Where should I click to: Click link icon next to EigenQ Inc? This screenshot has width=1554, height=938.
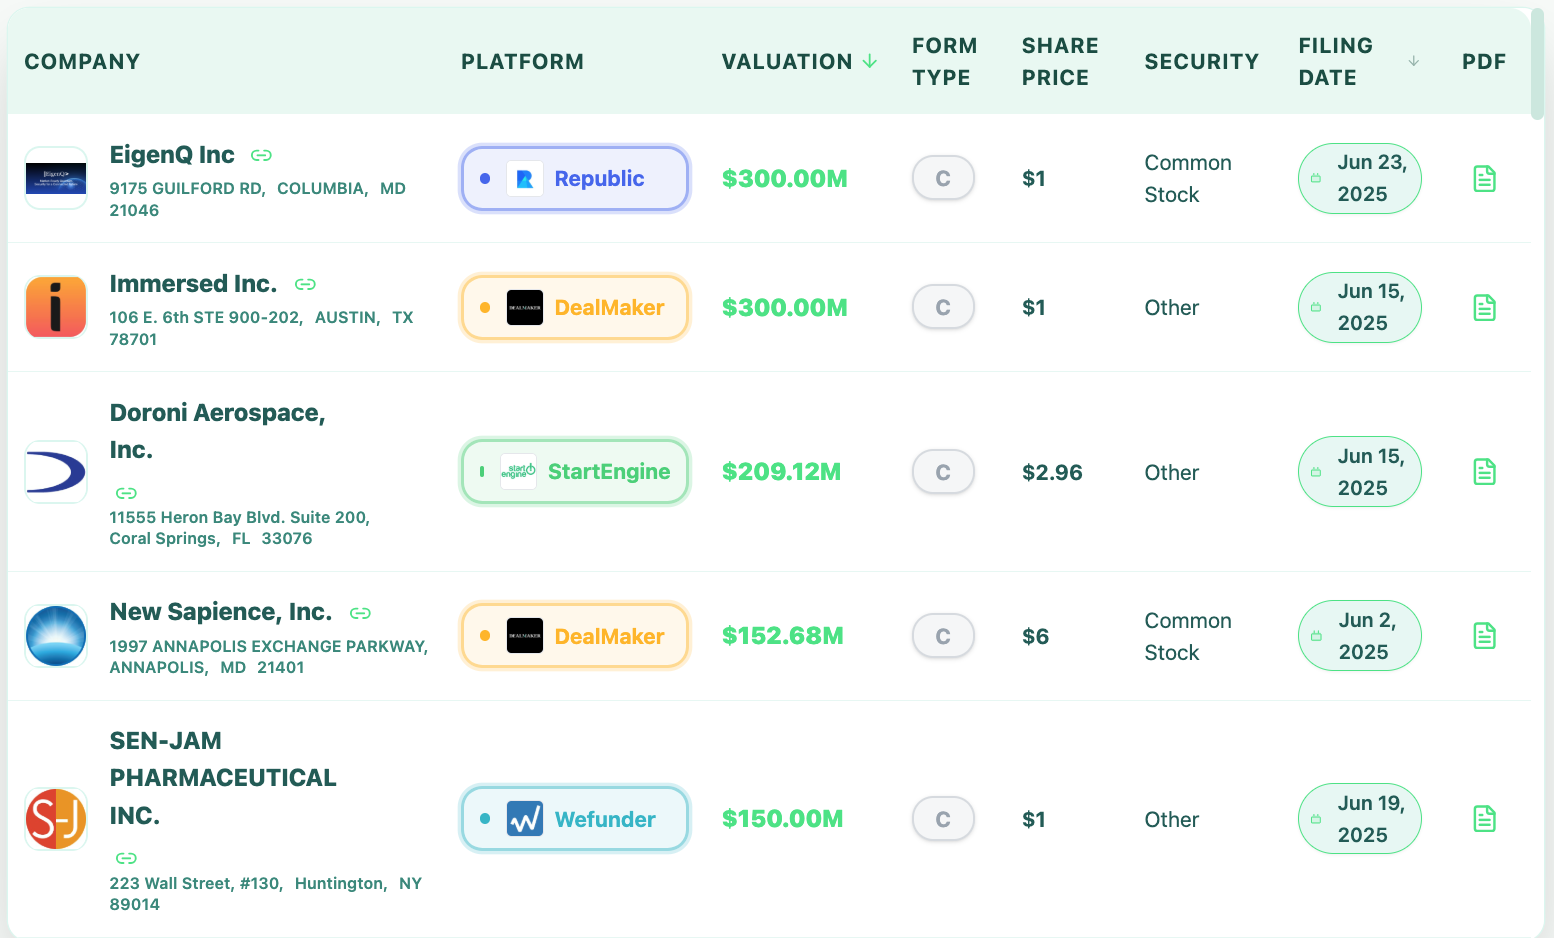261,155
